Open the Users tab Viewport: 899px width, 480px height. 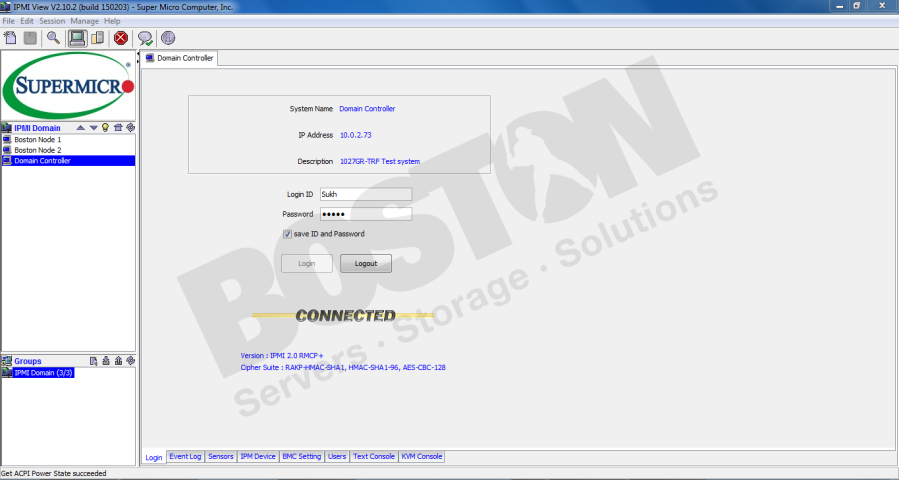click(337, 456)
